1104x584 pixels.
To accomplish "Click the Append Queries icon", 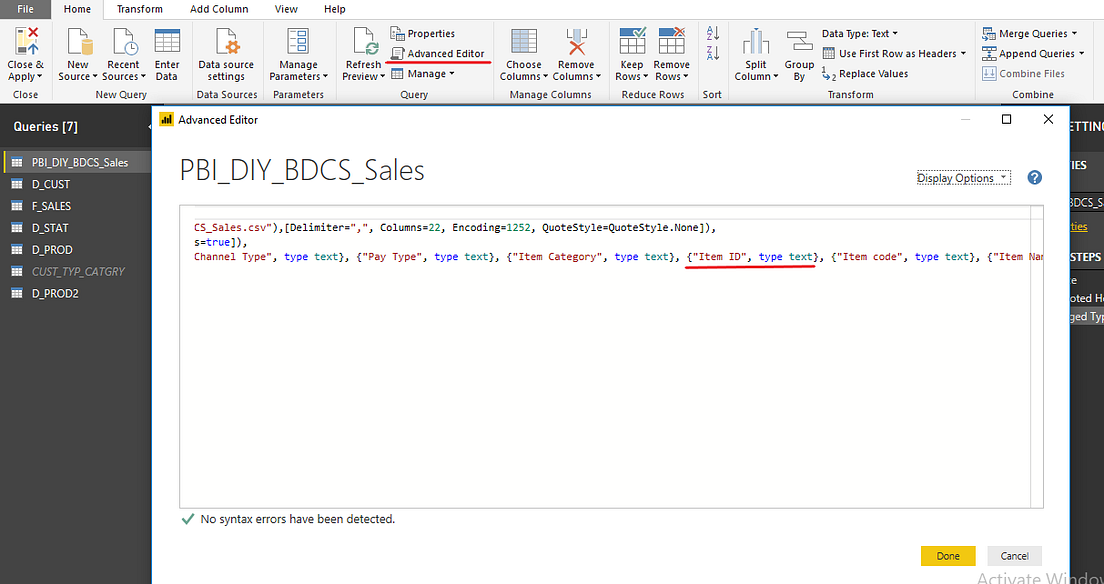I will 1030,53.
